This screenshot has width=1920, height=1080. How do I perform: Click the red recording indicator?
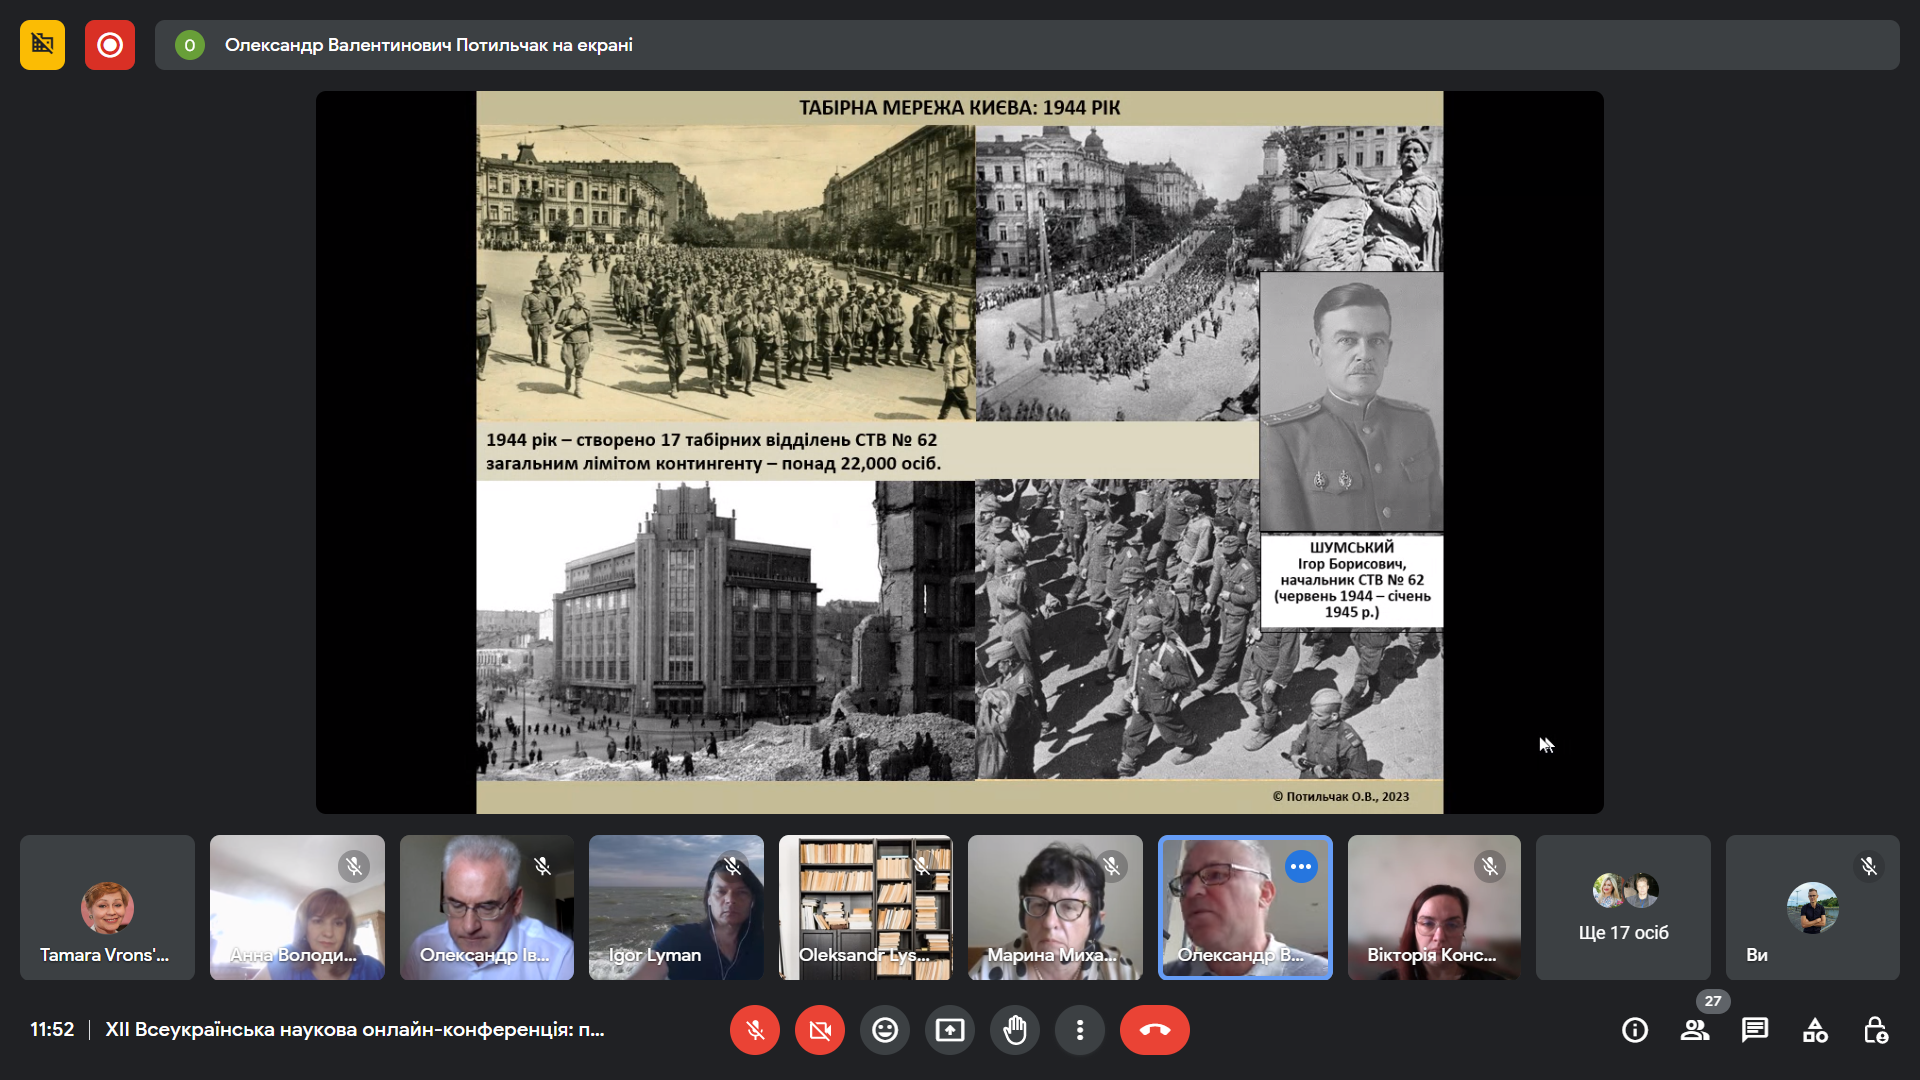(110, 45)
